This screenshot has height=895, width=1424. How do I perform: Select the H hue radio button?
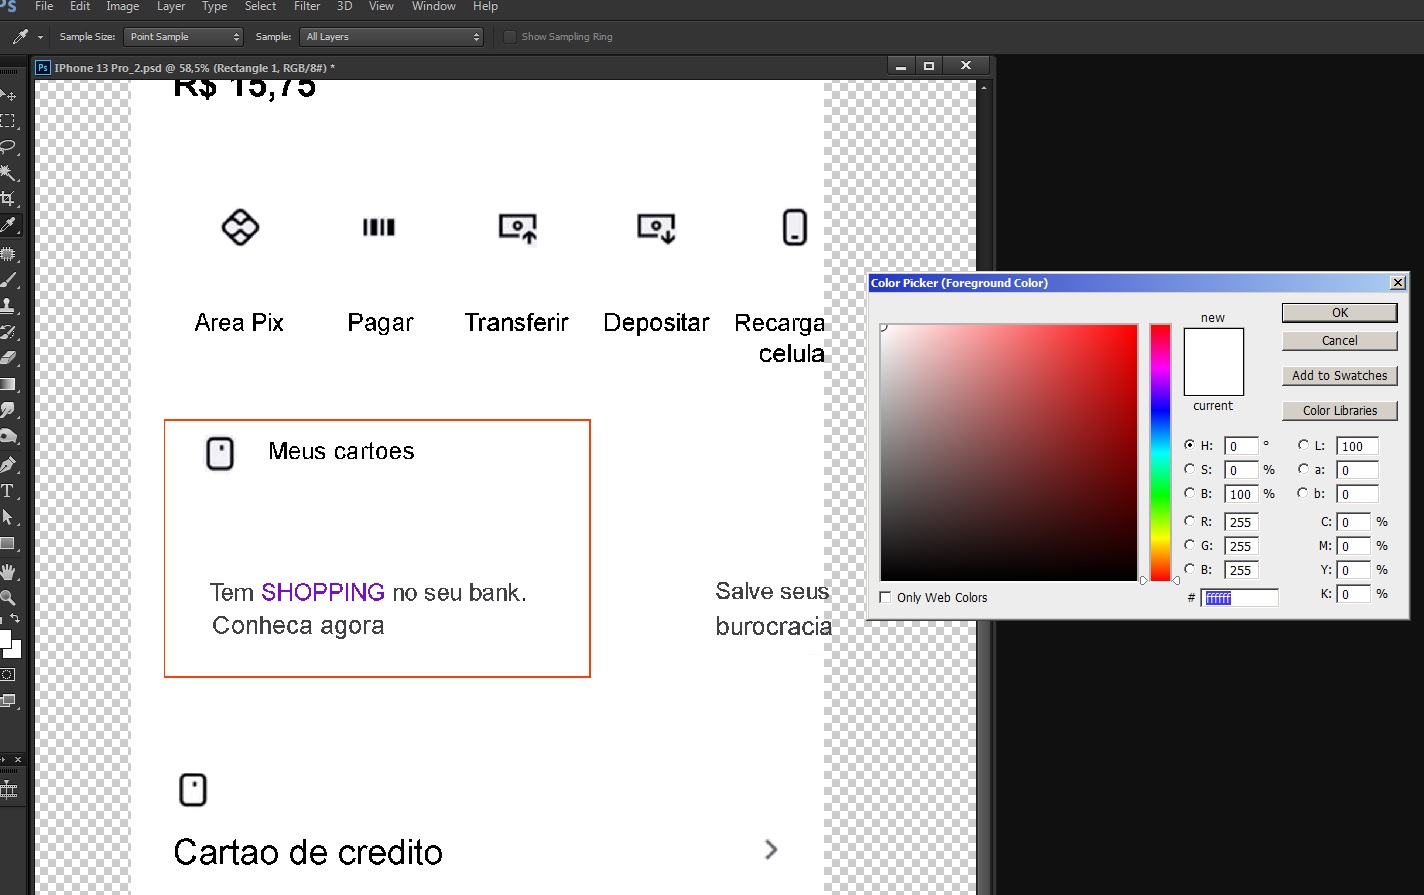1190,445
